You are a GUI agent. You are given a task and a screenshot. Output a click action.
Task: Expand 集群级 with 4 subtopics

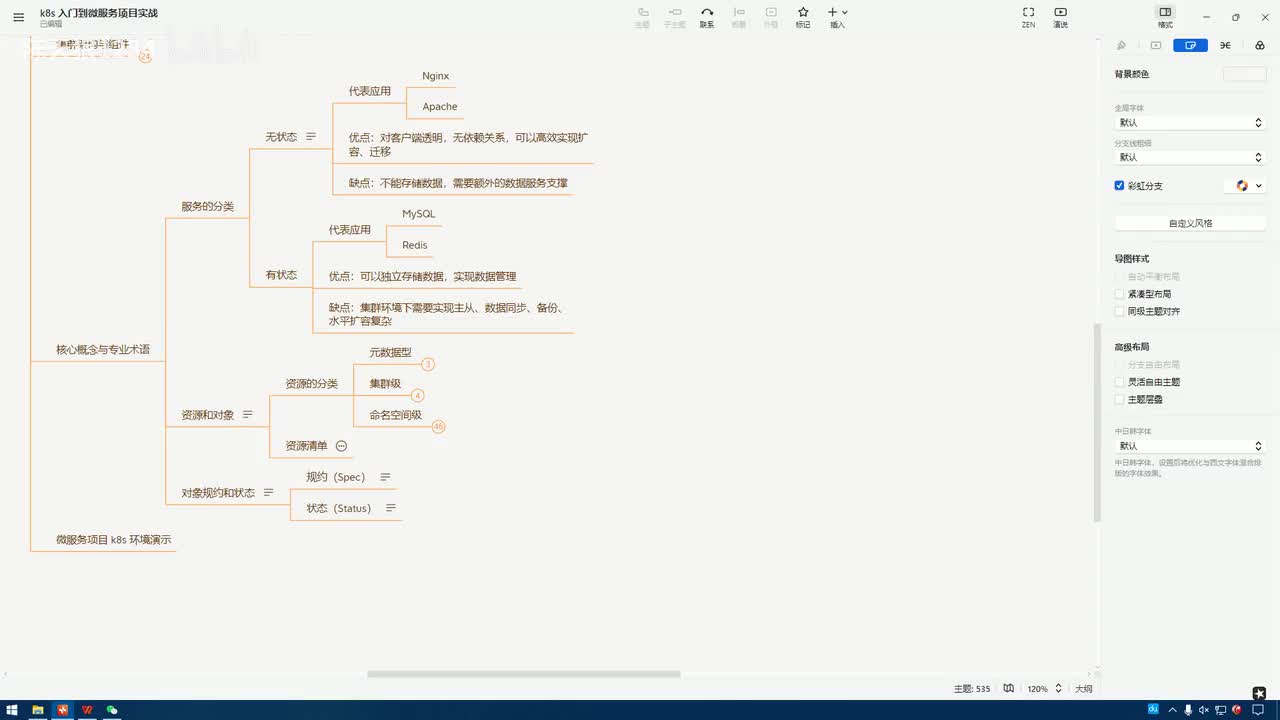click(x=418, y=396)
